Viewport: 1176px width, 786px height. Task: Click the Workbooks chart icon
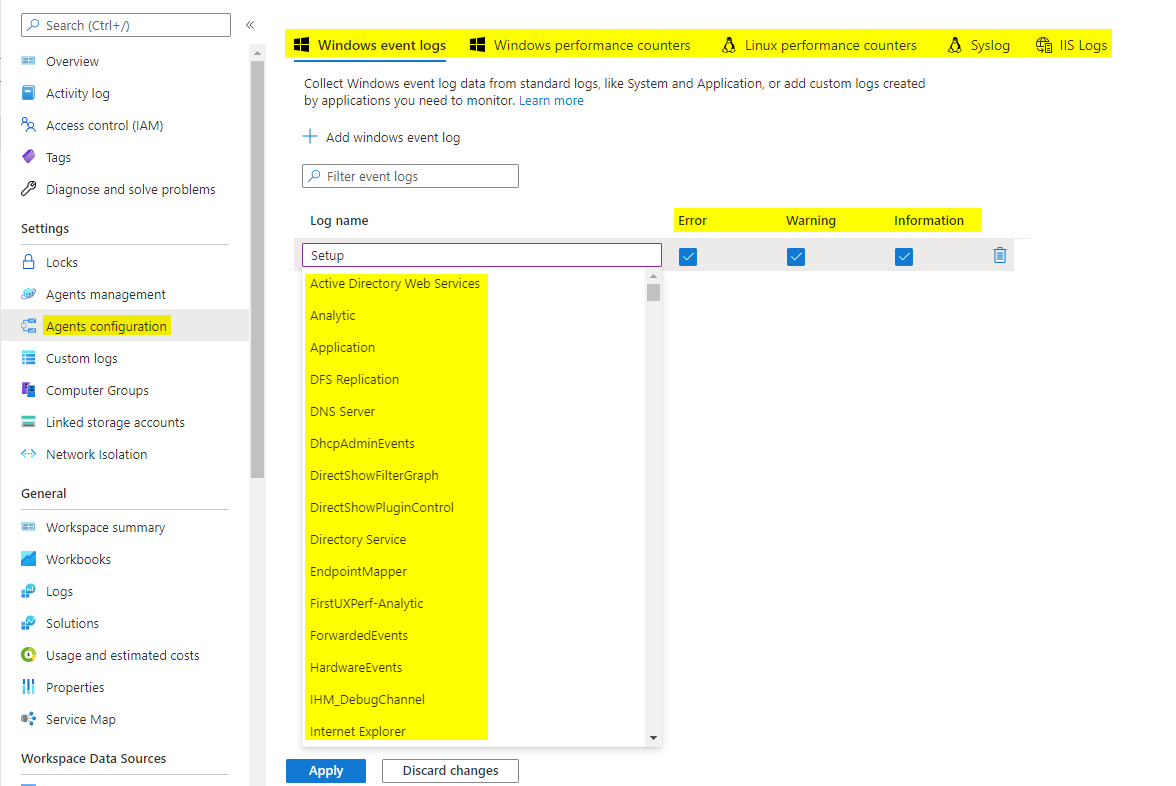click(28, 559)
